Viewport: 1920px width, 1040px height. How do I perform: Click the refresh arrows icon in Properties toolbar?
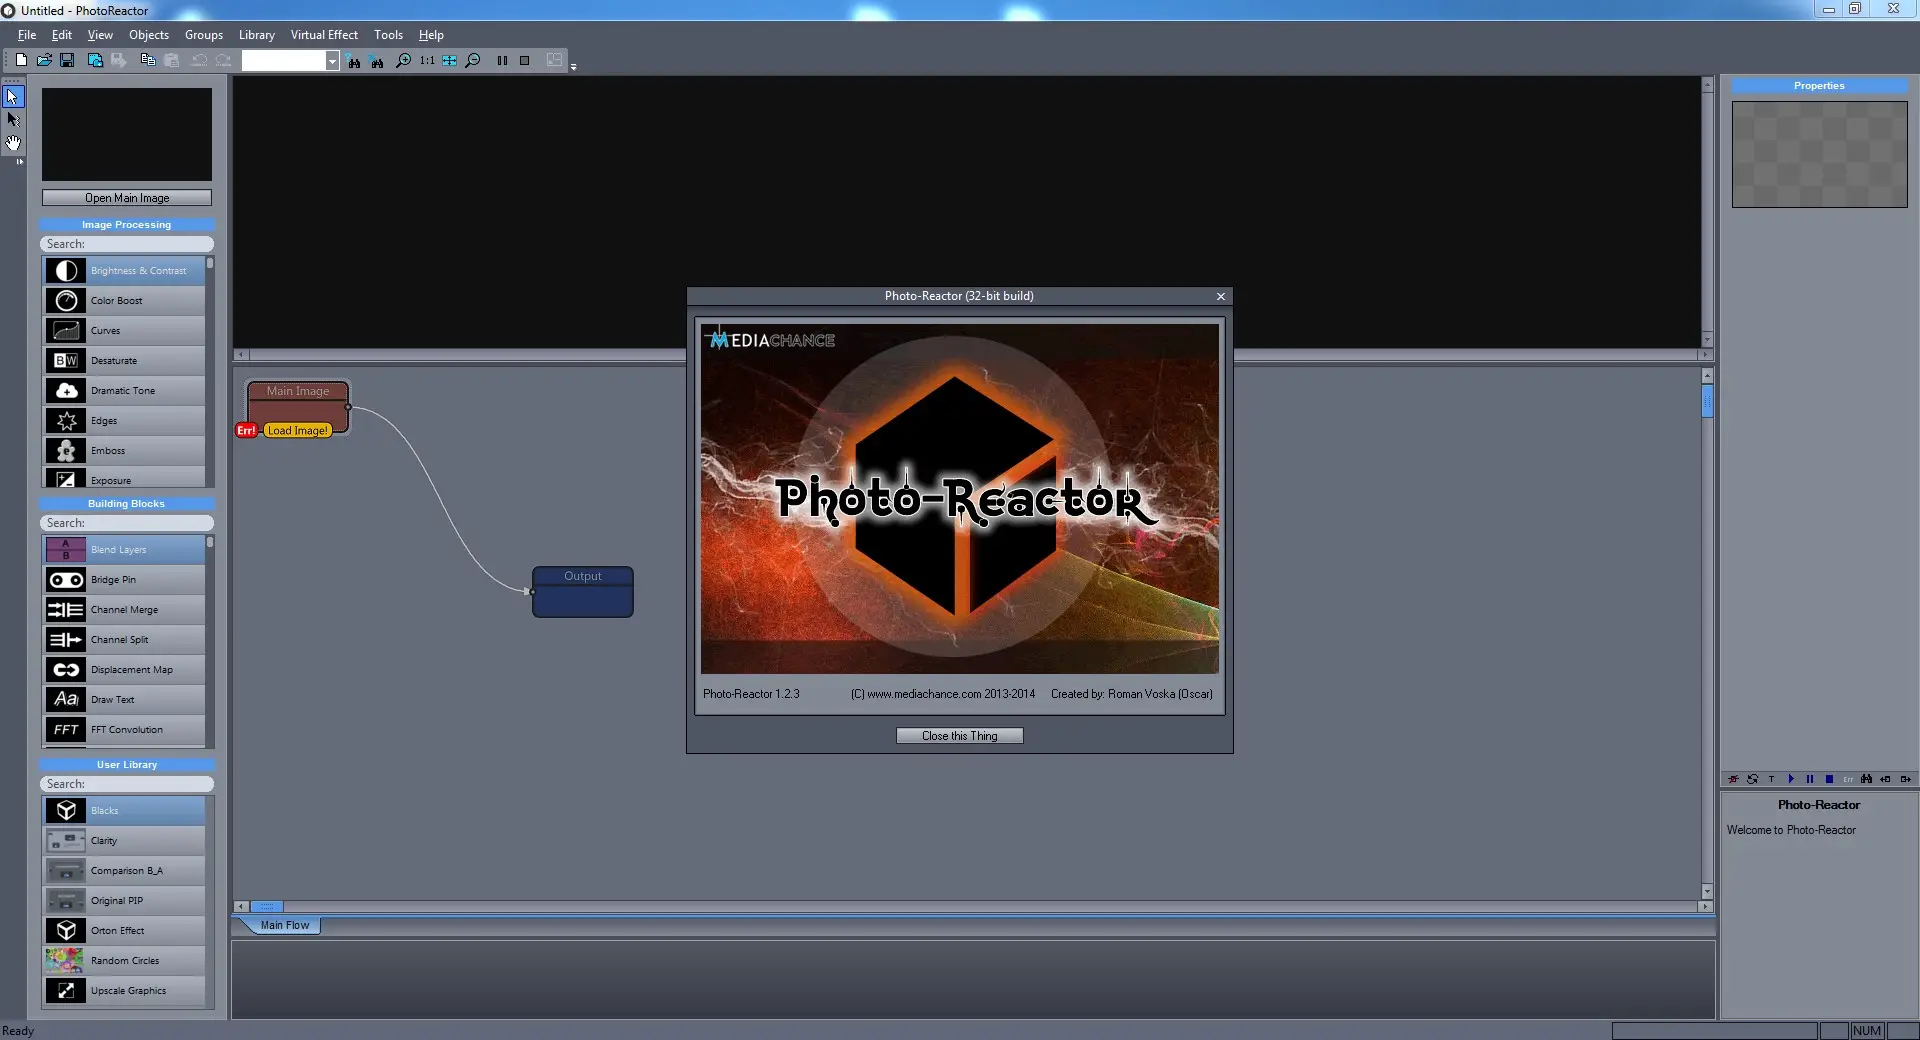[x=1752, y=779]
